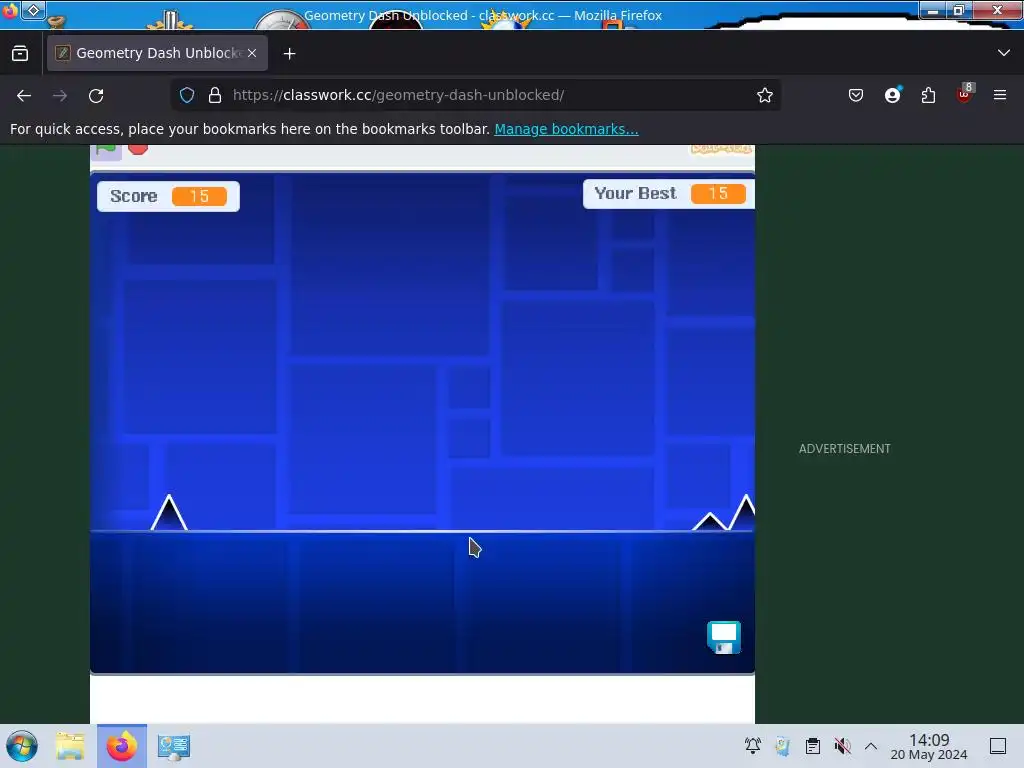Viewport: 1024px width, 768px height.
Task: Expand the list all tabs chevron
Action: pos(1004,53)
